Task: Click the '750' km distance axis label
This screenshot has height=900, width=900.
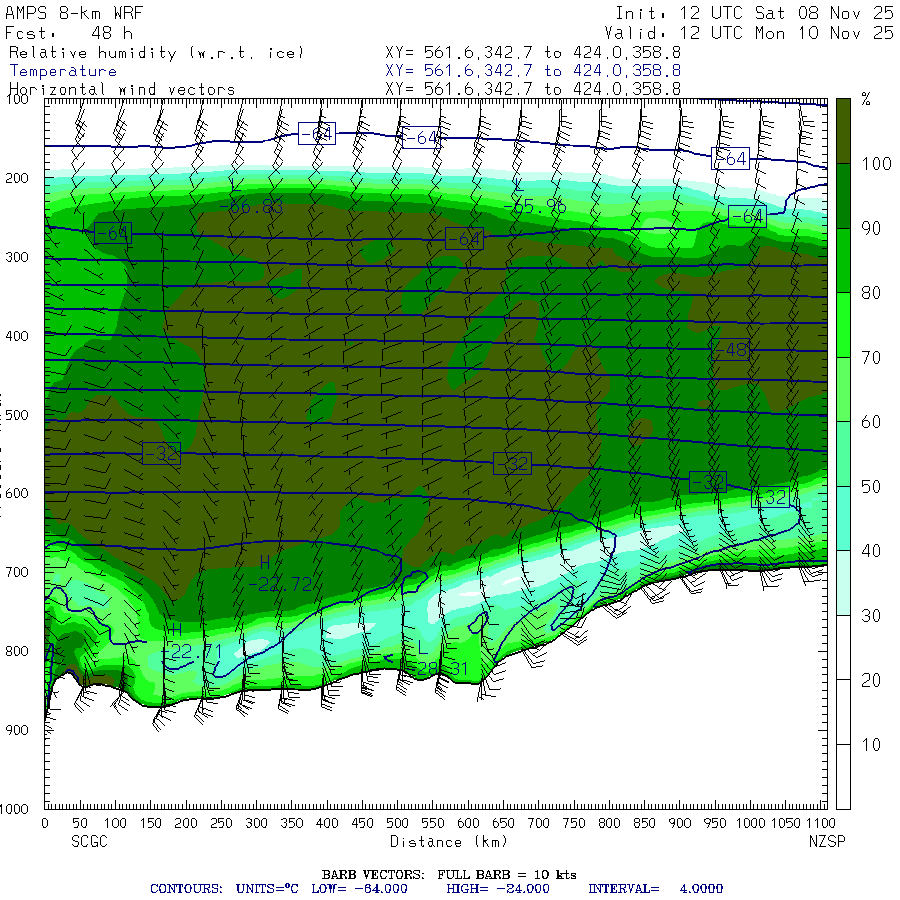Action: point(574,824)
